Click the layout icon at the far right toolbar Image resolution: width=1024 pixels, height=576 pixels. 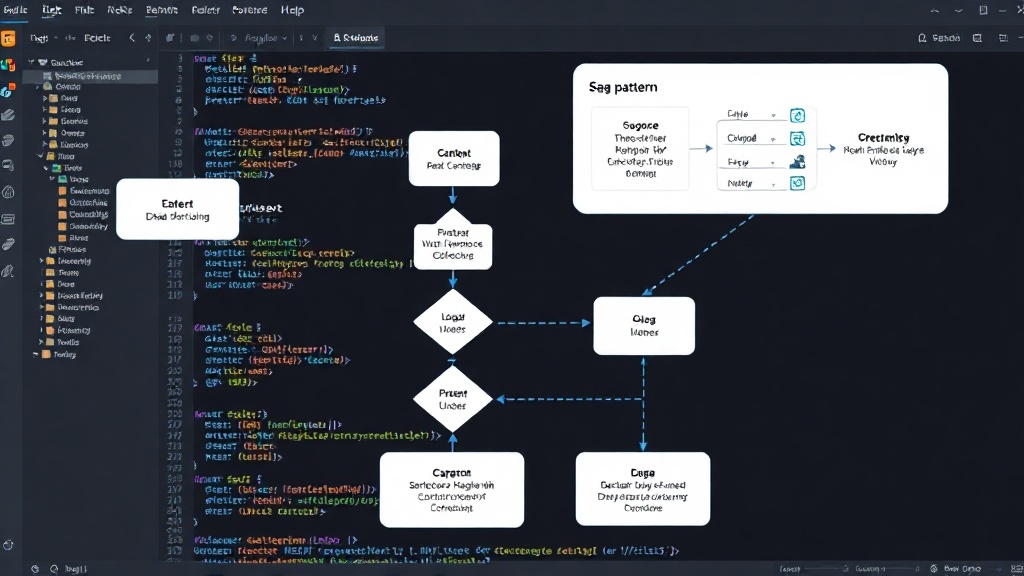(x=1004, y=38)
